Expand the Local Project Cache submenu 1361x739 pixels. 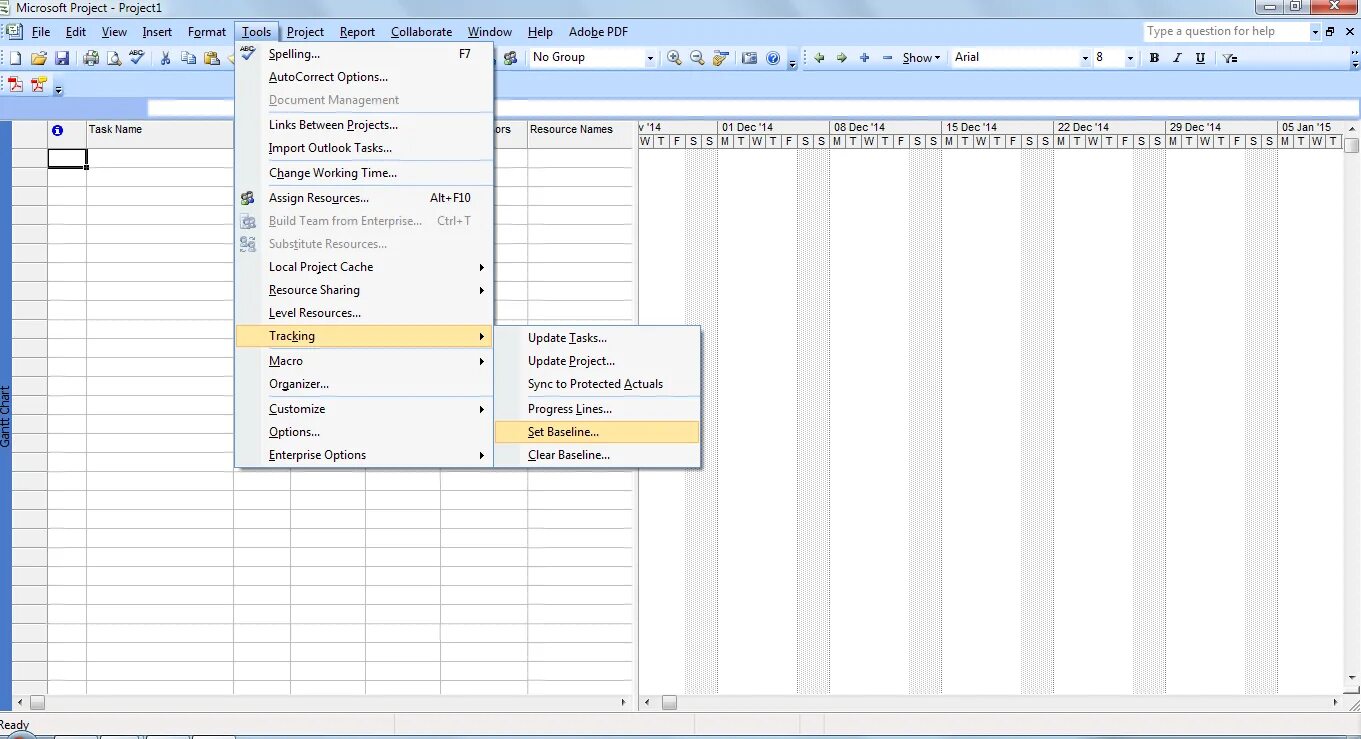tap(365, 267)
